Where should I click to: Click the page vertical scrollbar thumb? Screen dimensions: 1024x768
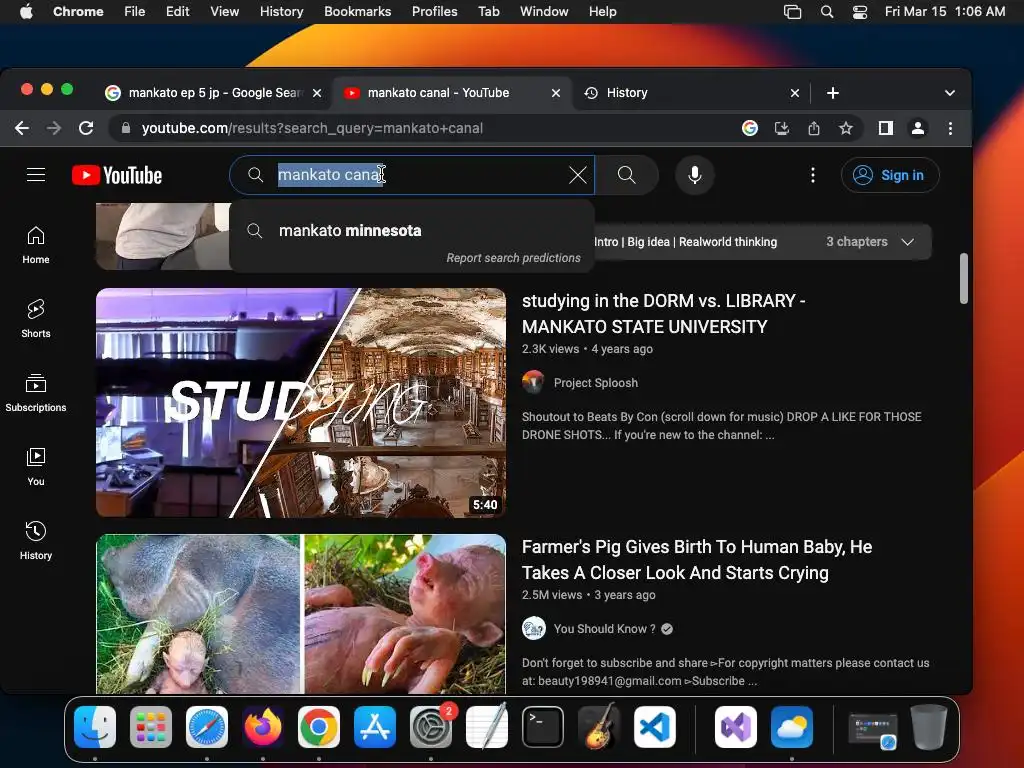[x=963, y=279]
